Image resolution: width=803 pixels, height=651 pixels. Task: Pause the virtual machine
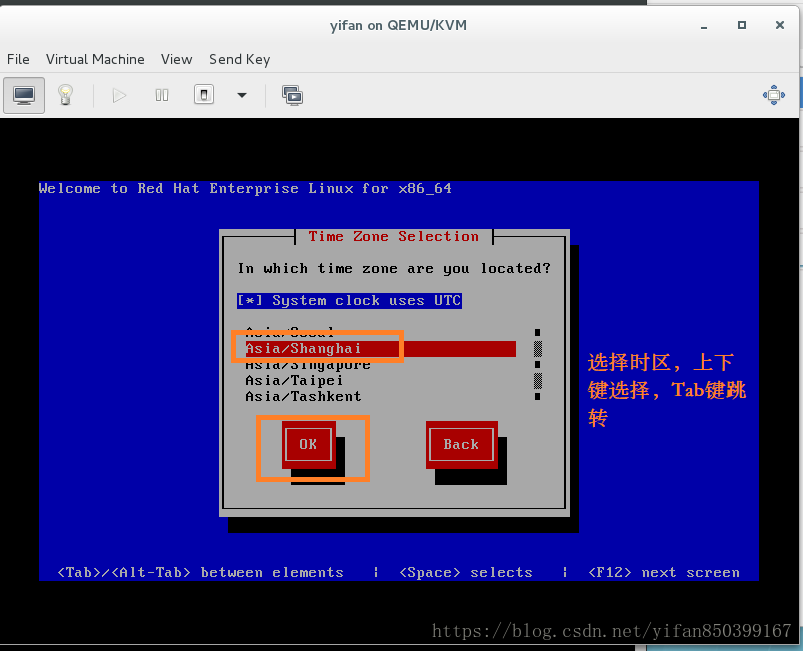(162, 95)
